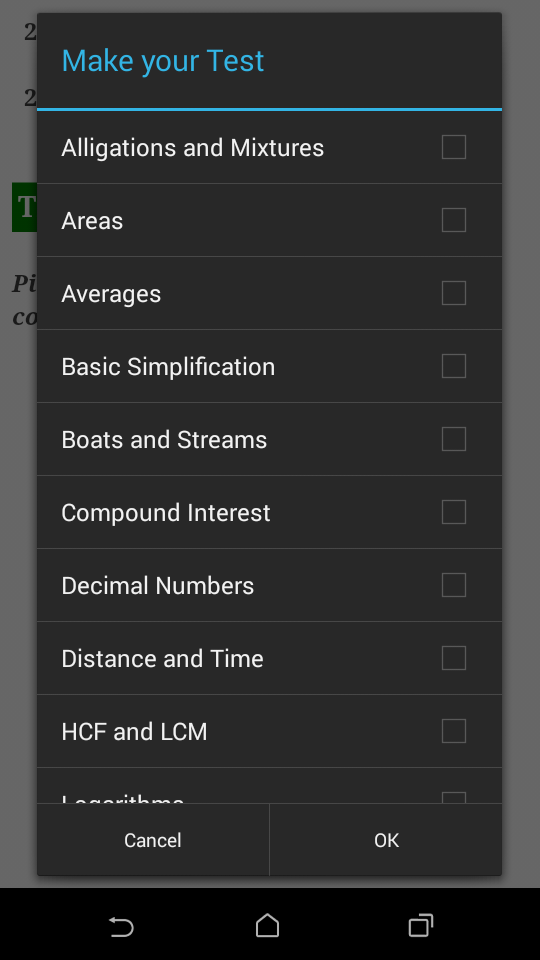Check the Alligations and Mixtures checkbox
This screenshot has height=960, width=540.
(454, 147)
